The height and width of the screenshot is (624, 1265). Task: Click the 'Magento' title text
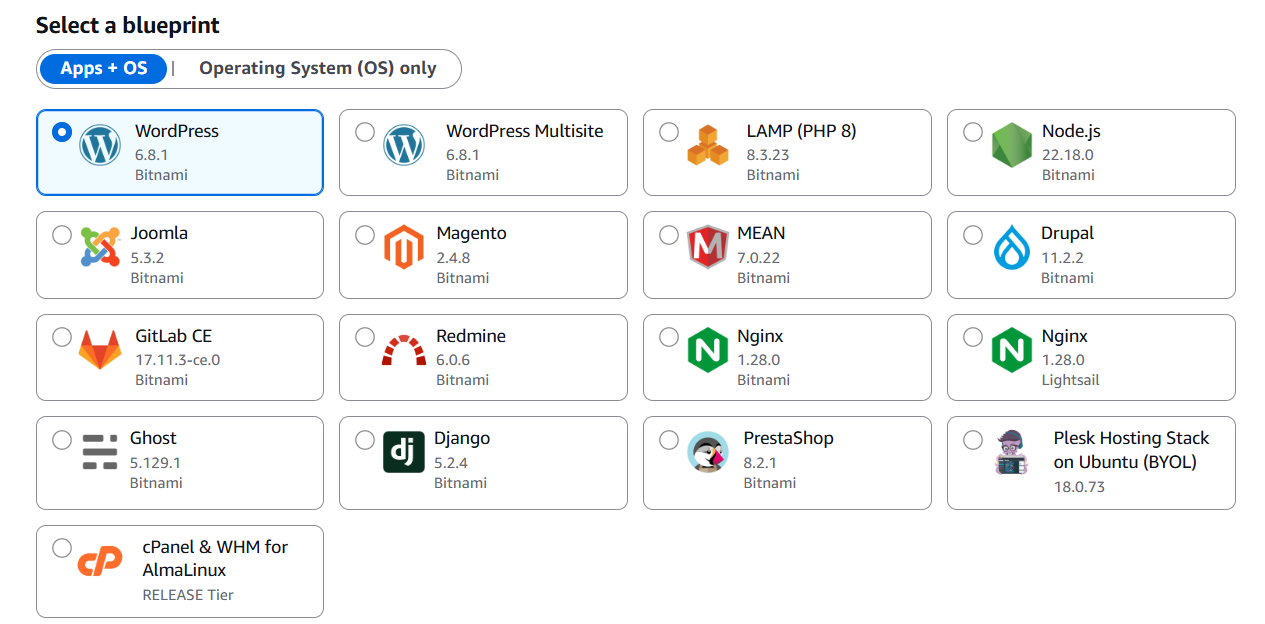(x=471, y=233)
